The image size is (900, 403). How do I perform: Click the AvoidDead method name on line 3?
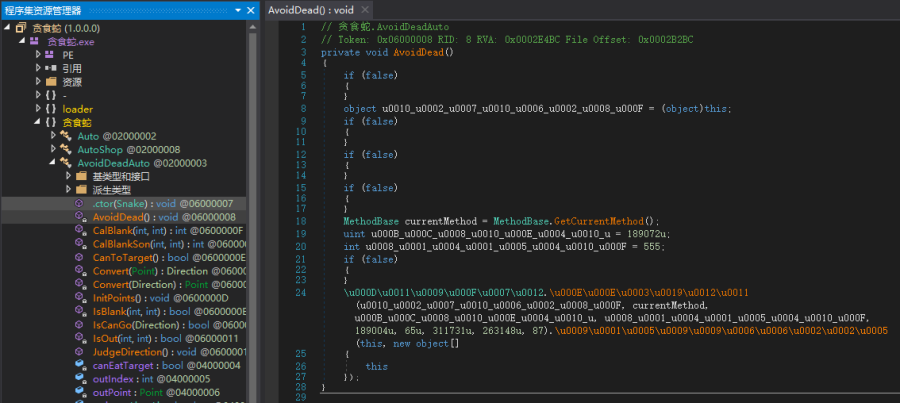coord(418,53)
